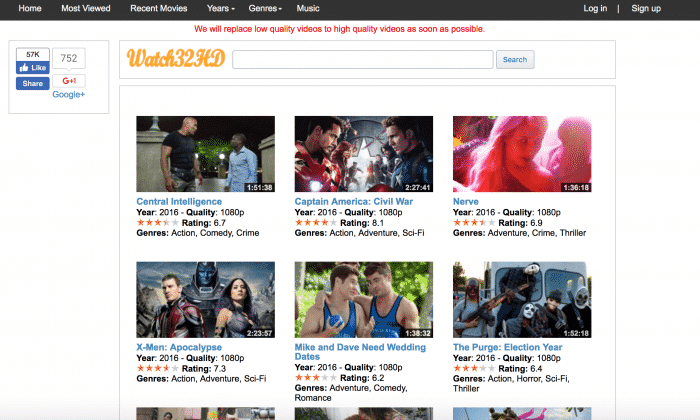Image resolution: width=700 pixels, height=420 pixels.
Task: Click the Sign up link
Action: pos(646,8)
